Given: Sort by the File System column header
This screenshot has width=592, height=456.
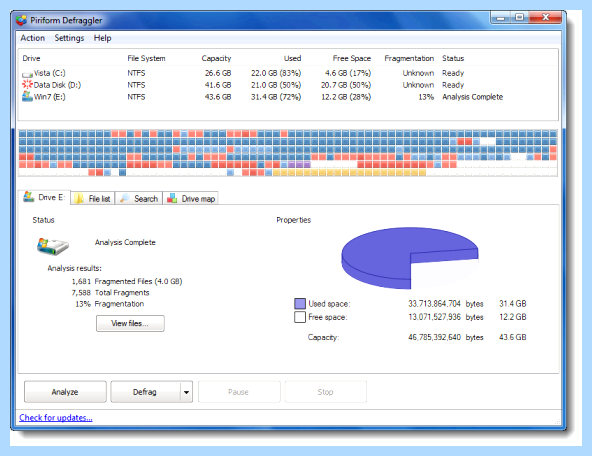Looking at the screenshot, I should click(146, 59).
